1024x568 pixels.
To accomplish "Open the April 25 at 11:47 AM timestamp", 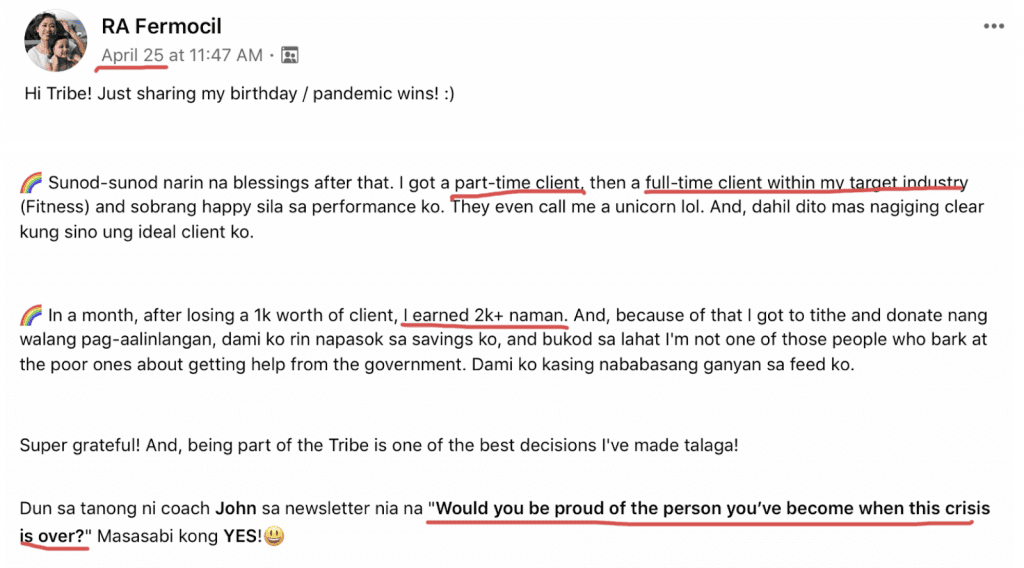I will click(182, 55).
